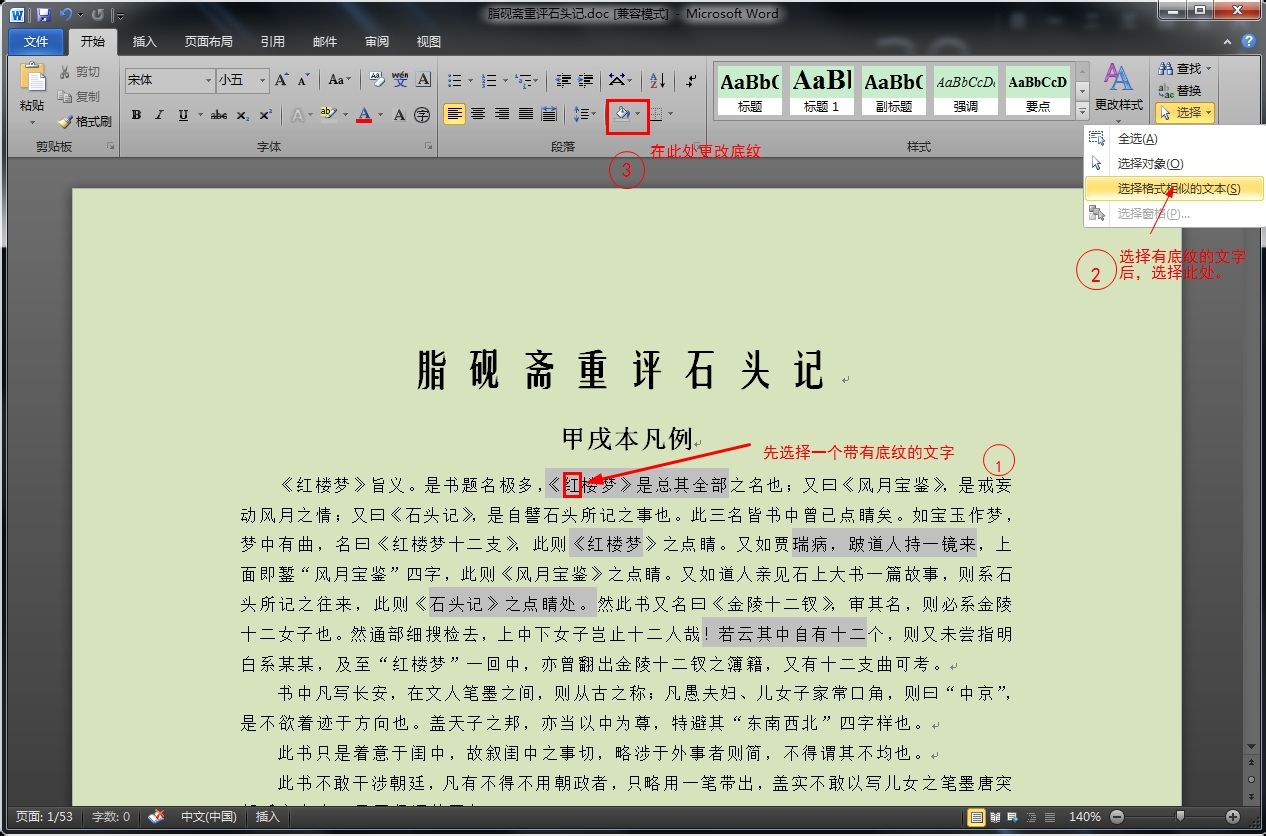The width and height of the screenshot is (1266, 836).
Task: Toggle italic formatting
Action: coord(160,115)
